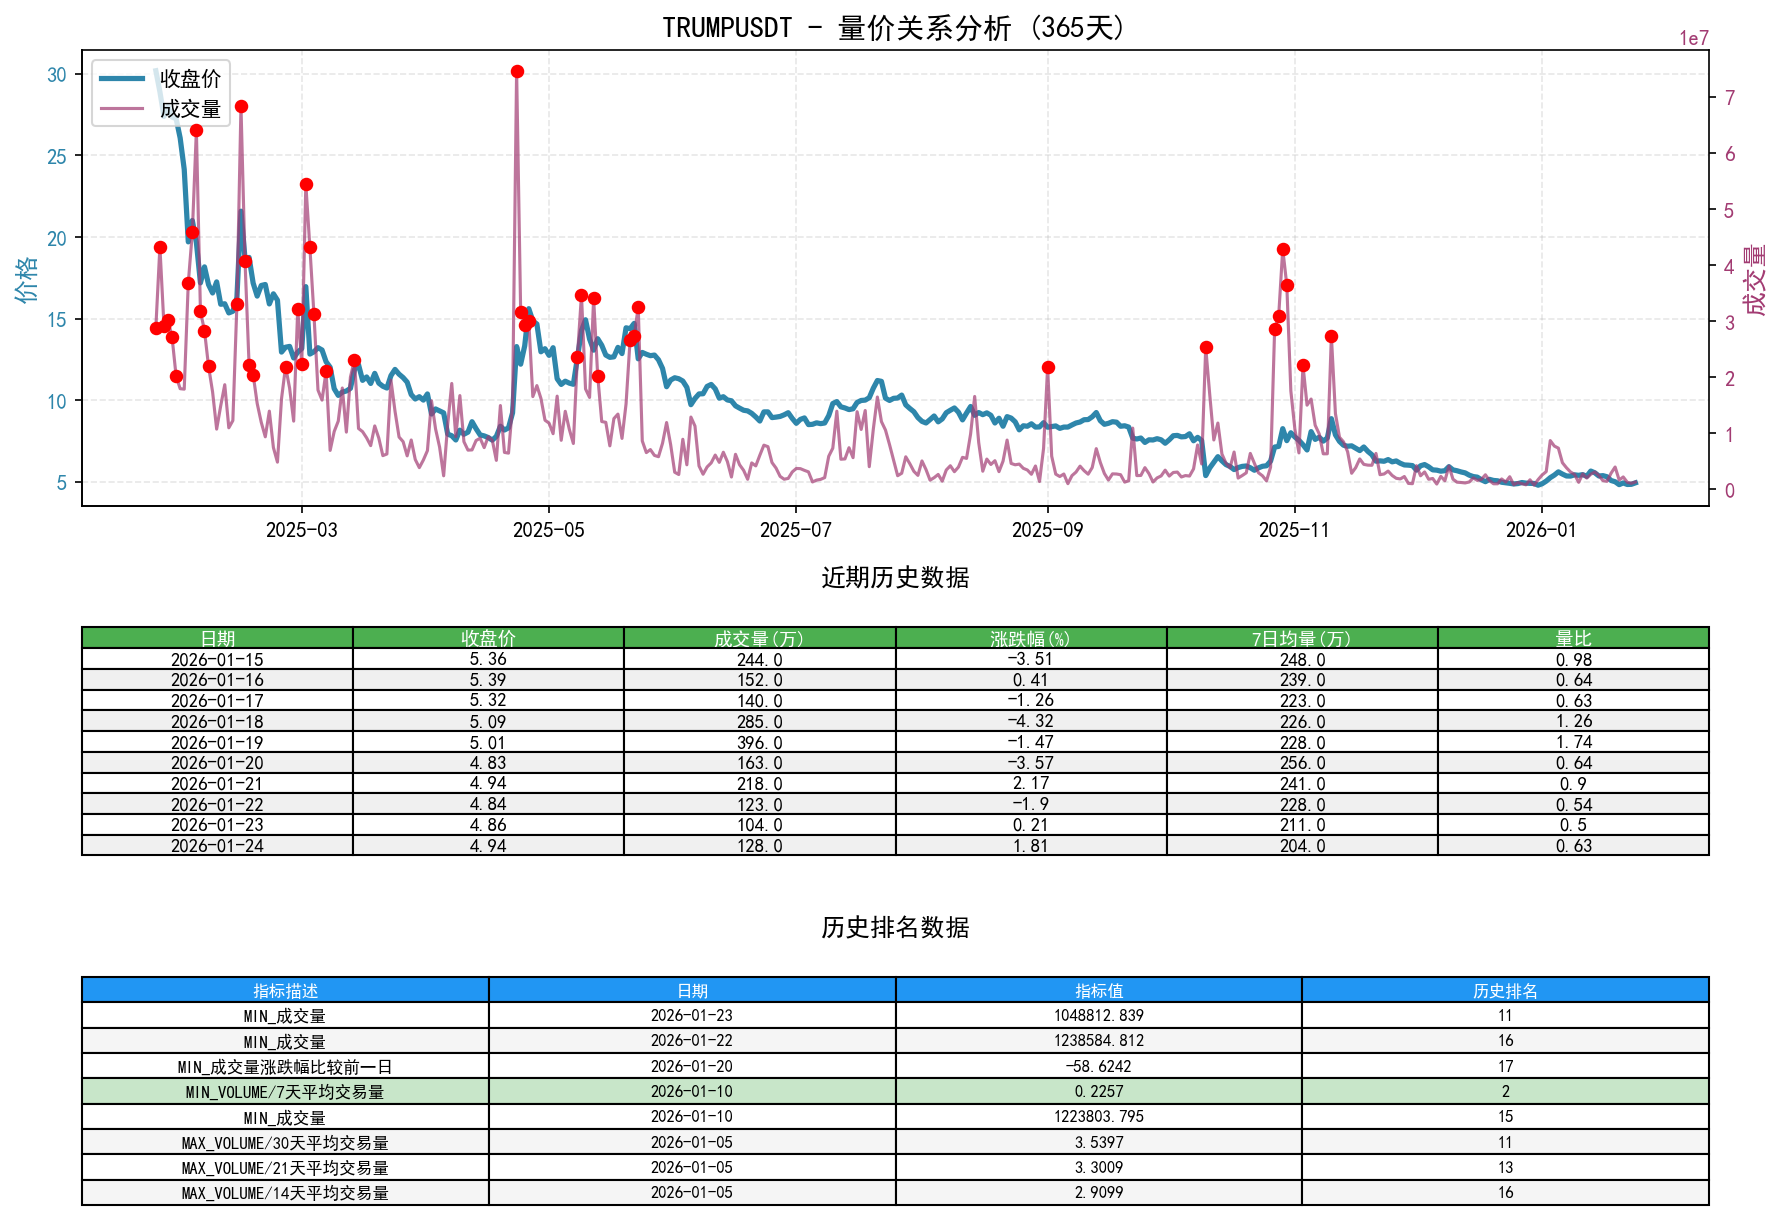The width and height of the screenshot is (1781, 1220).
Task: Select the 成交量 legend line icon
Action: [x=120, y=108]
